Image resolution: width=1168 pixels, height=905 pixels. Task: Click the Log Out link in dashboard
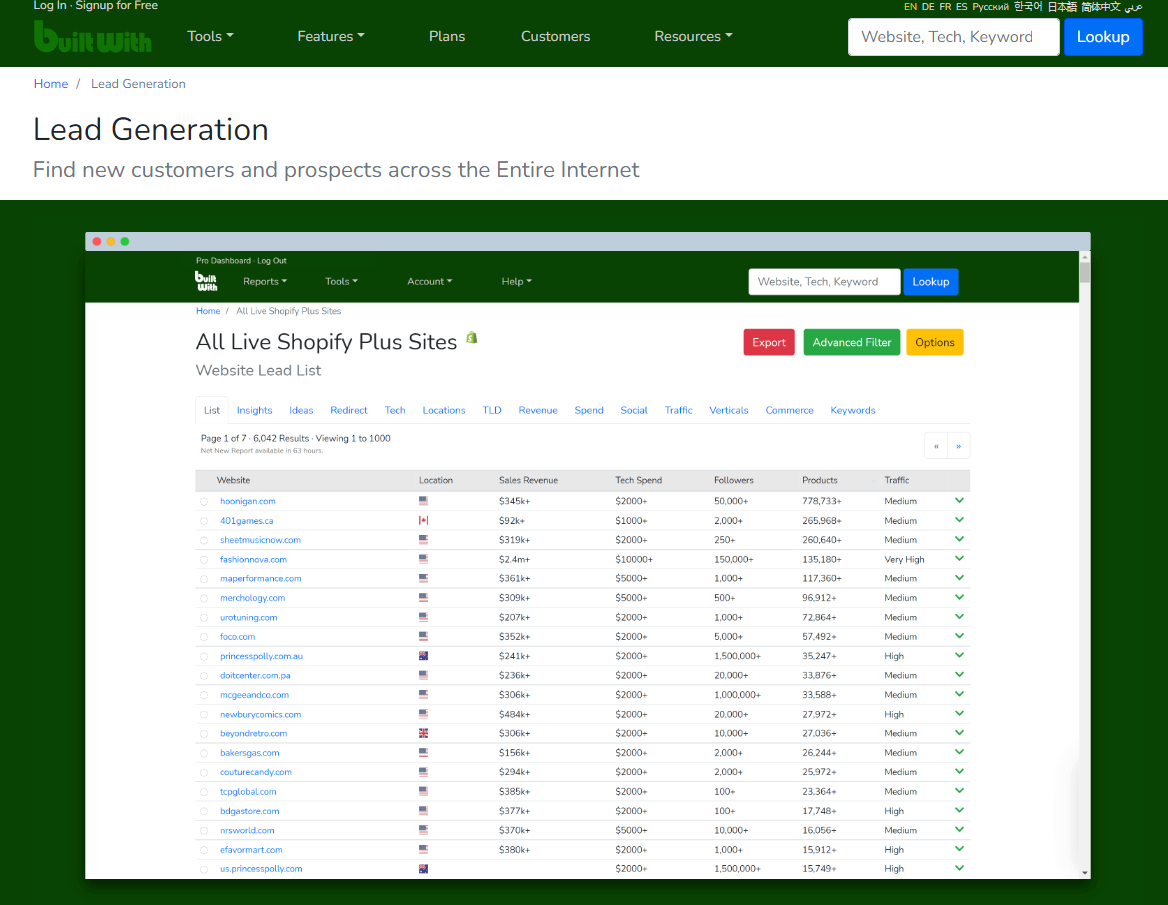pyautogui.click(x=272, y=261)
